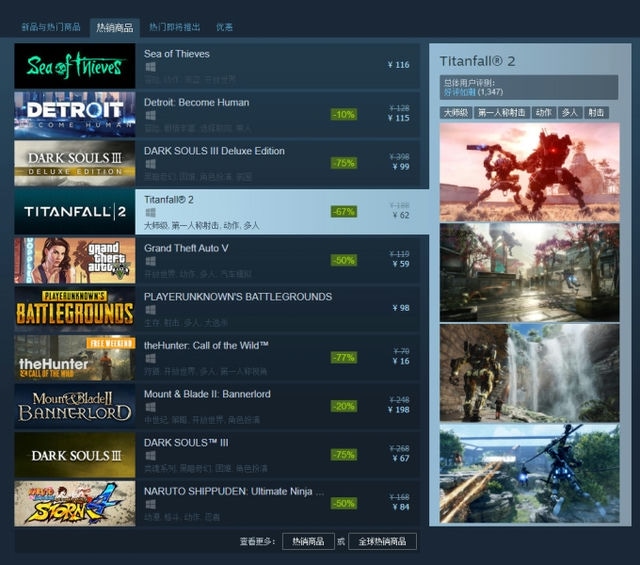
Task: View the waterfall Titanfall 2 screenshot
Action: [x=529, y=372]
